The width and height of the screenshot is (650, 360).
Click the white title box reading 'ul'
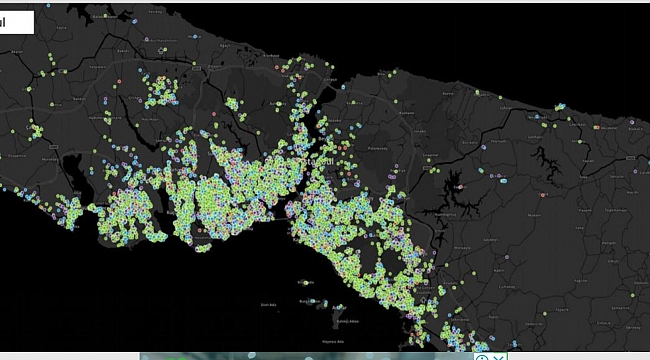(17, 22)
